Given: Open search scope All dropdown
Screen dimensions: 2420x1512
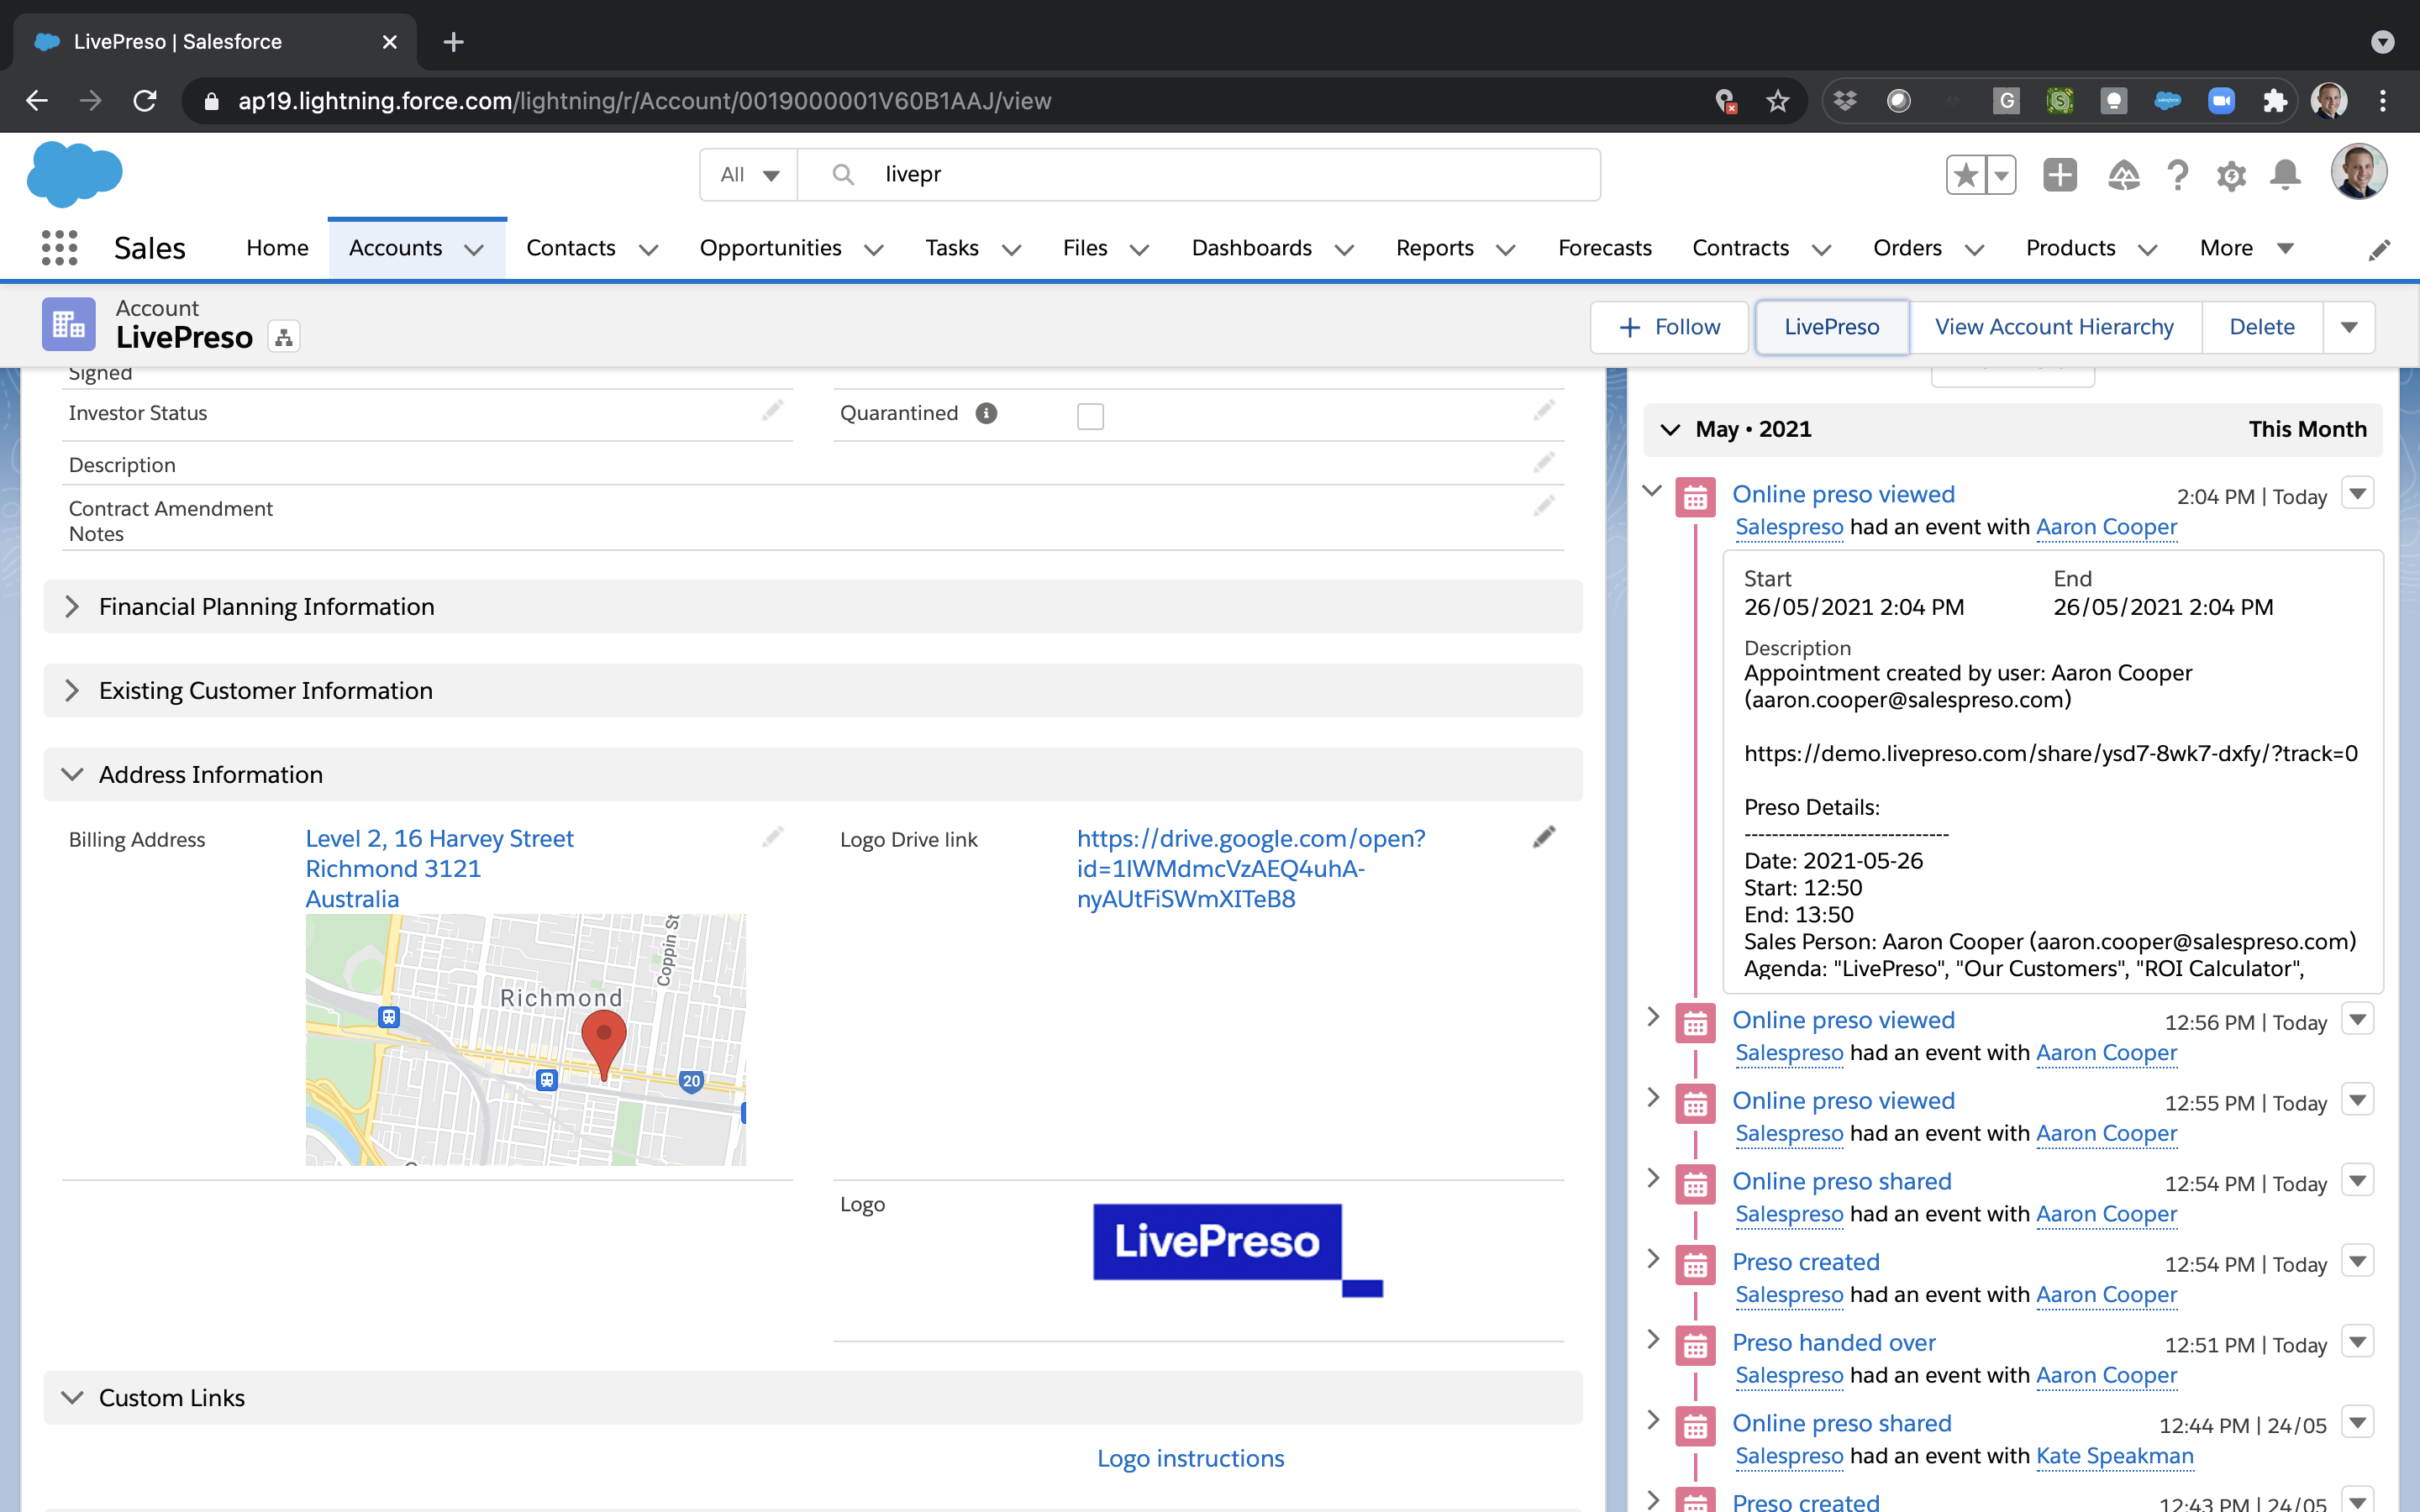Looking at the screenshot, I should 749,175.
